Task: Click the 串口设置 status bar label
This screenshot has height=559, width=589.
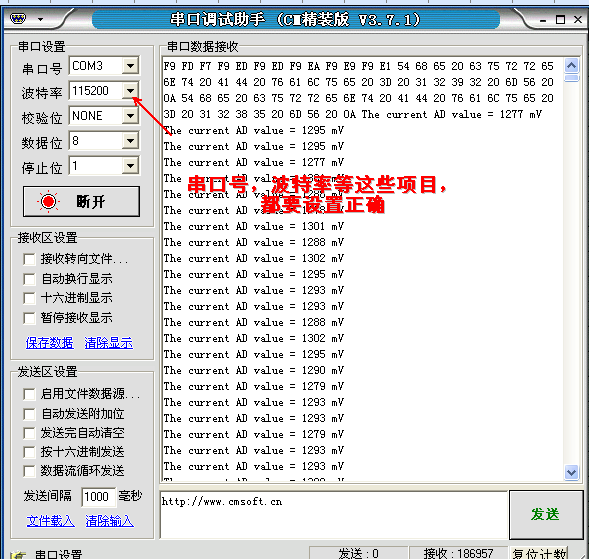Action: click(58, 554)
